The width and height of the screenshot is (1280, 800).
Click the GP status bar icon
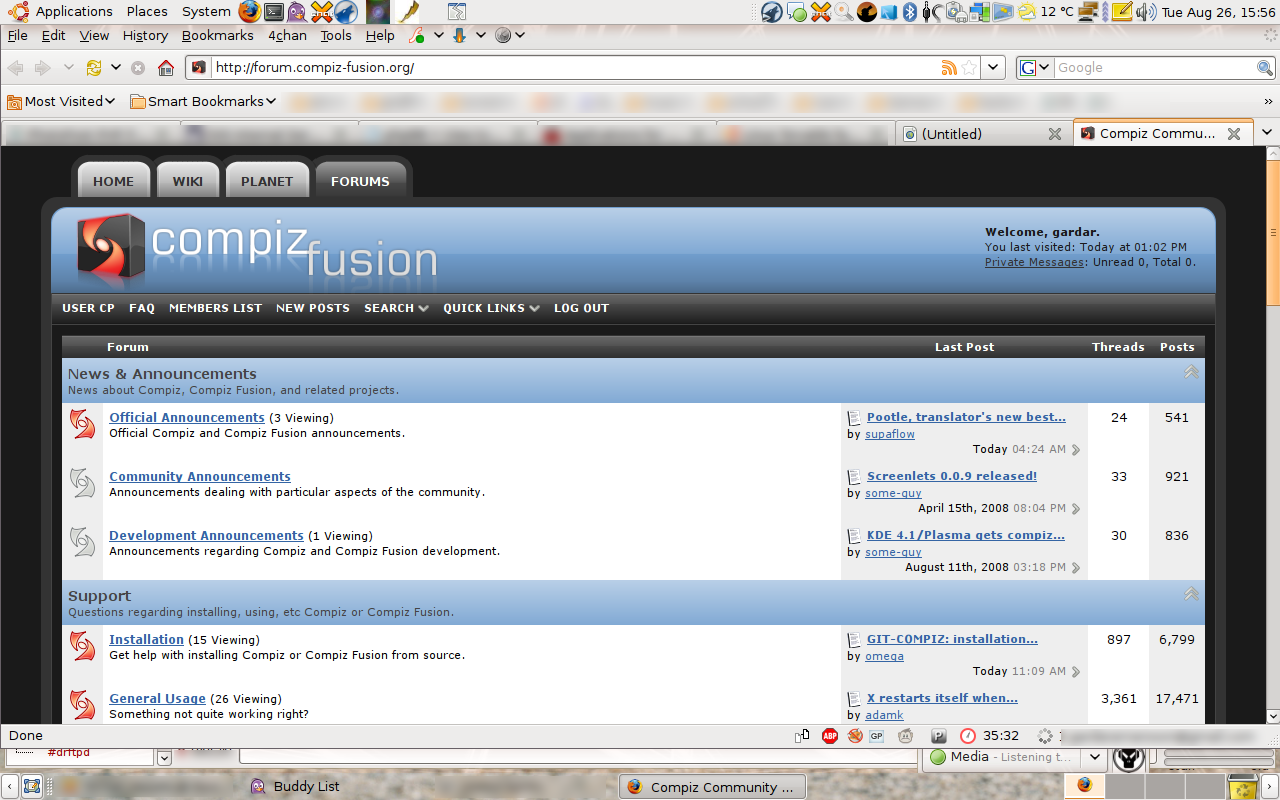pos(877,736)
